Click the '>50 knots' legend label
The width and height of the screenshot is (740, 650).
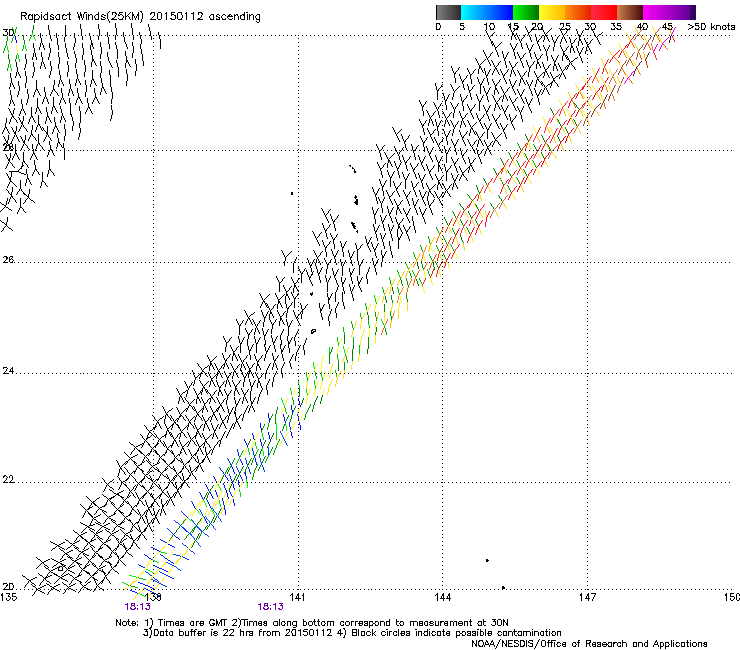pyautogui.click(x=711, y=27)
